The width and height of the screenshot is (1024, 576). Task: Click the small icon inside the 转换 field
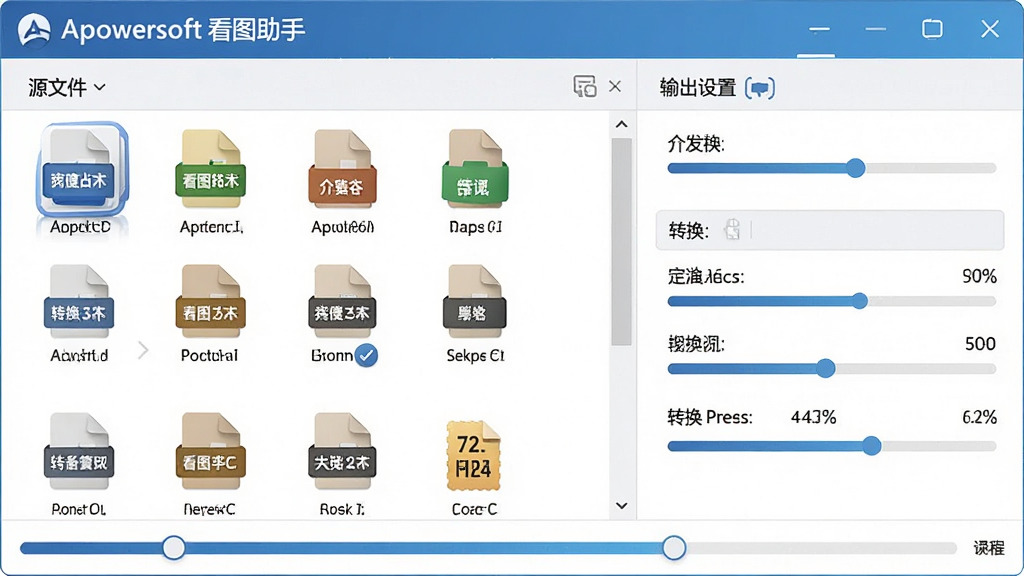(x=732, y=229)
